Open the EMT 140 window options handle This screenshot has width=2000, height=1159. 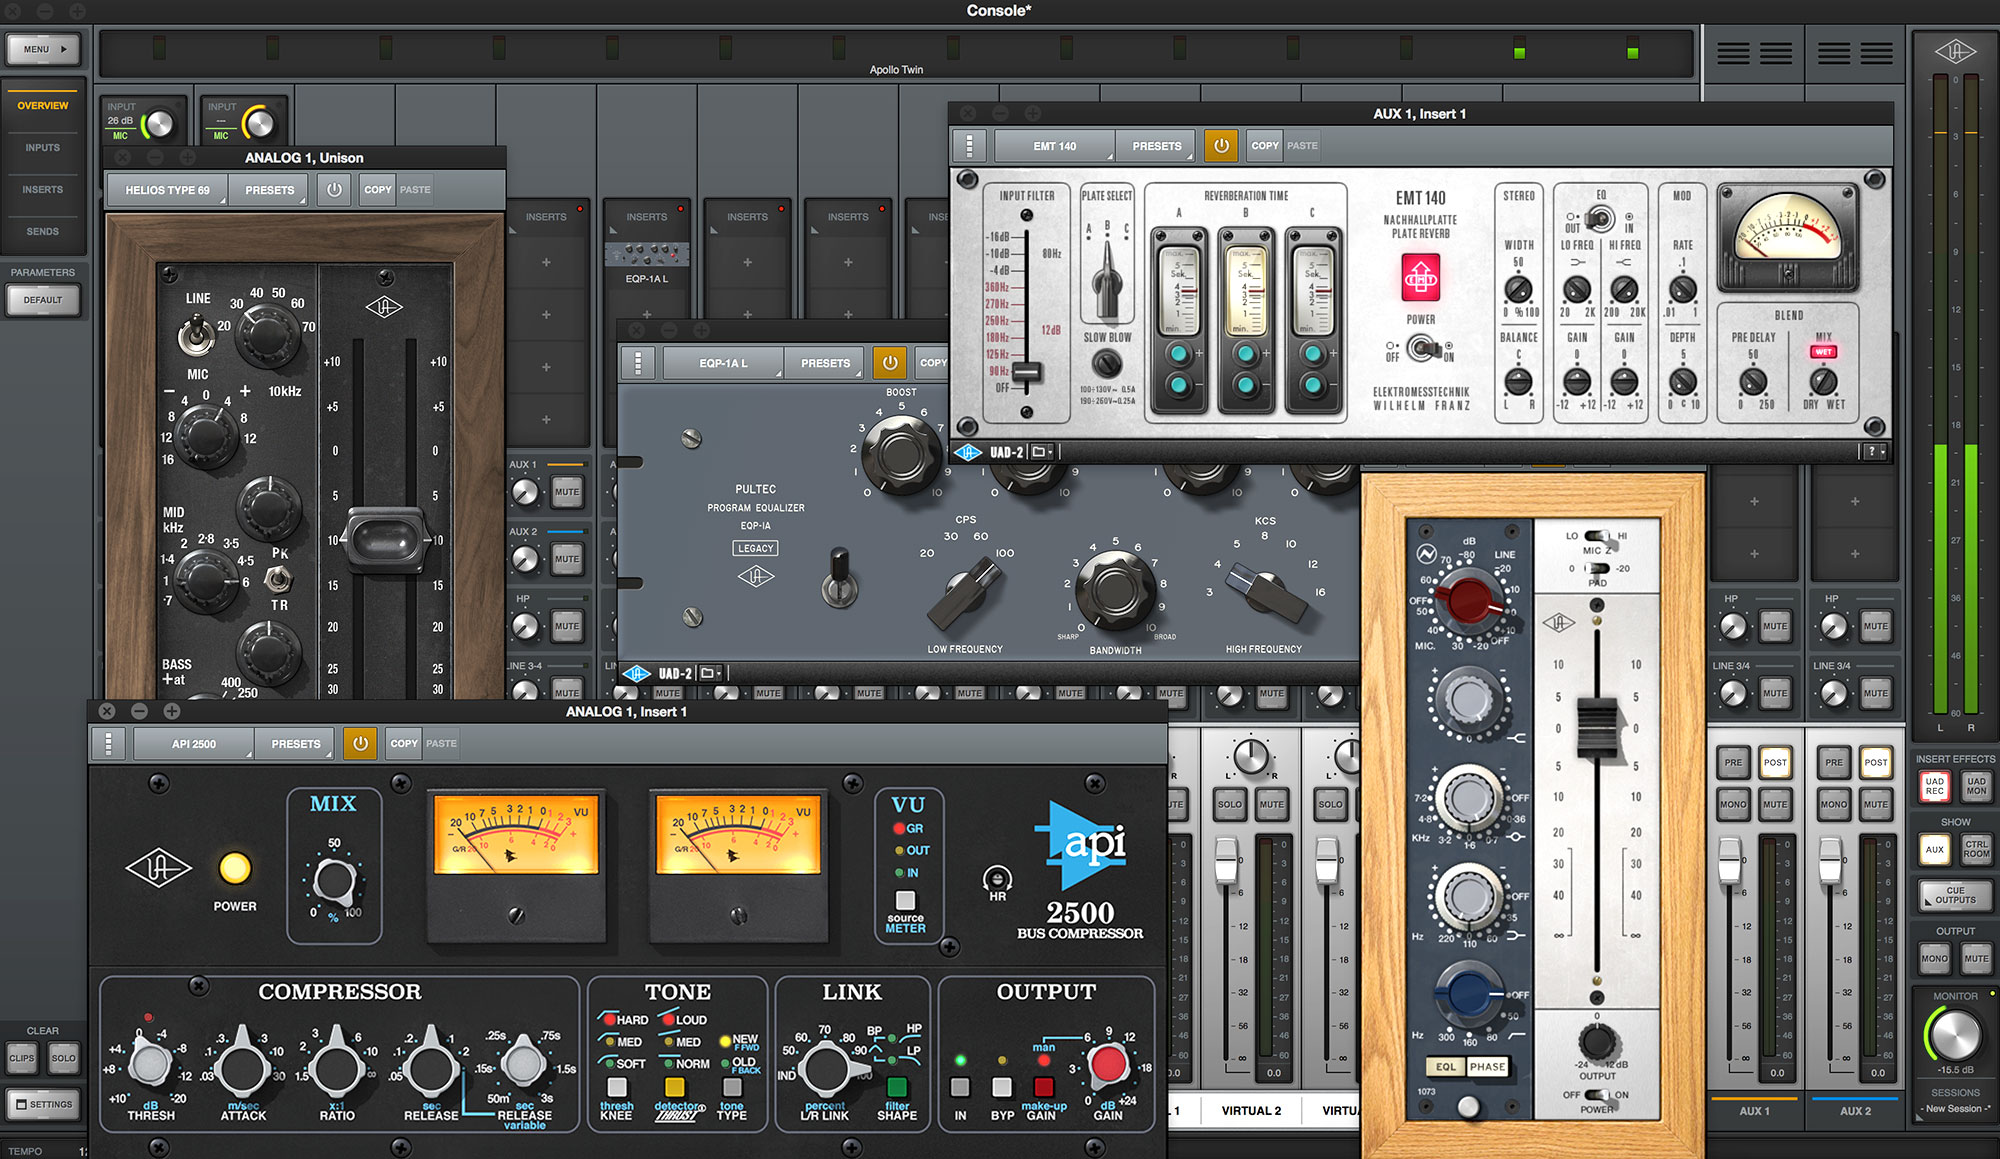(969, 146)
